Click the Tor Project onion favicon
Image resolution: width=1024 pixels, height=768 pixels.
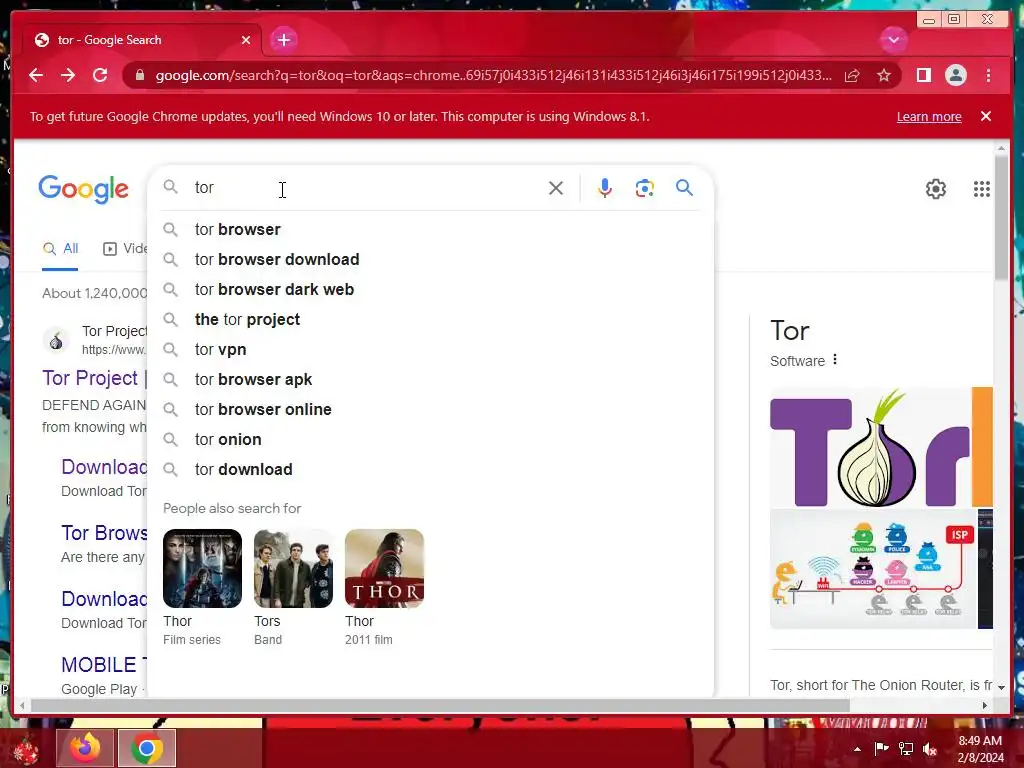click(56, 340)
